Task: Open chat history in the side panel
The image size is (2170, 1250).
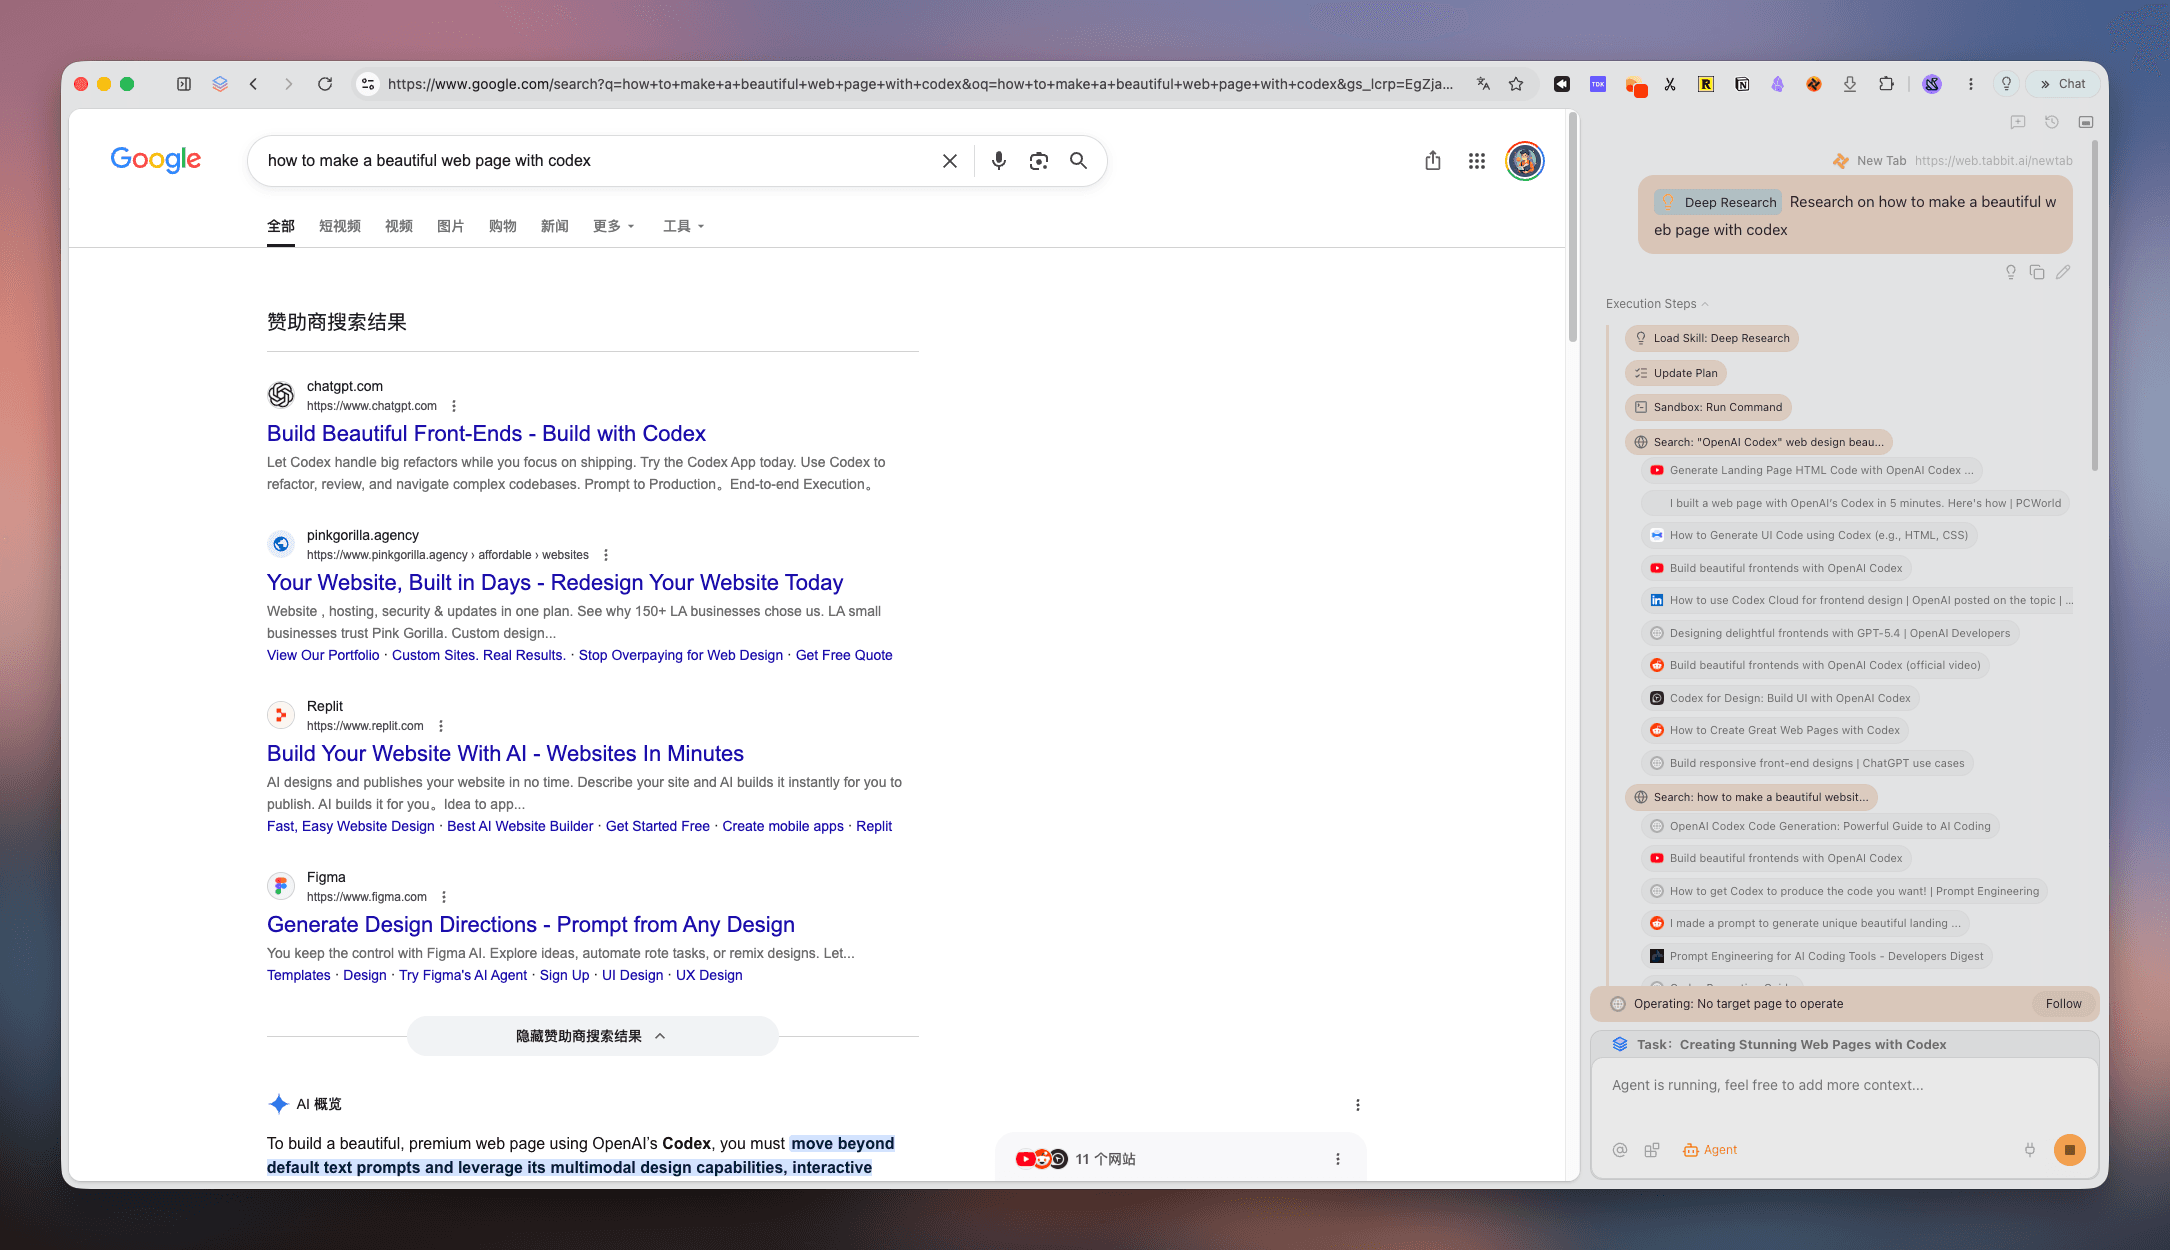Action: [x=2052, y=122]
